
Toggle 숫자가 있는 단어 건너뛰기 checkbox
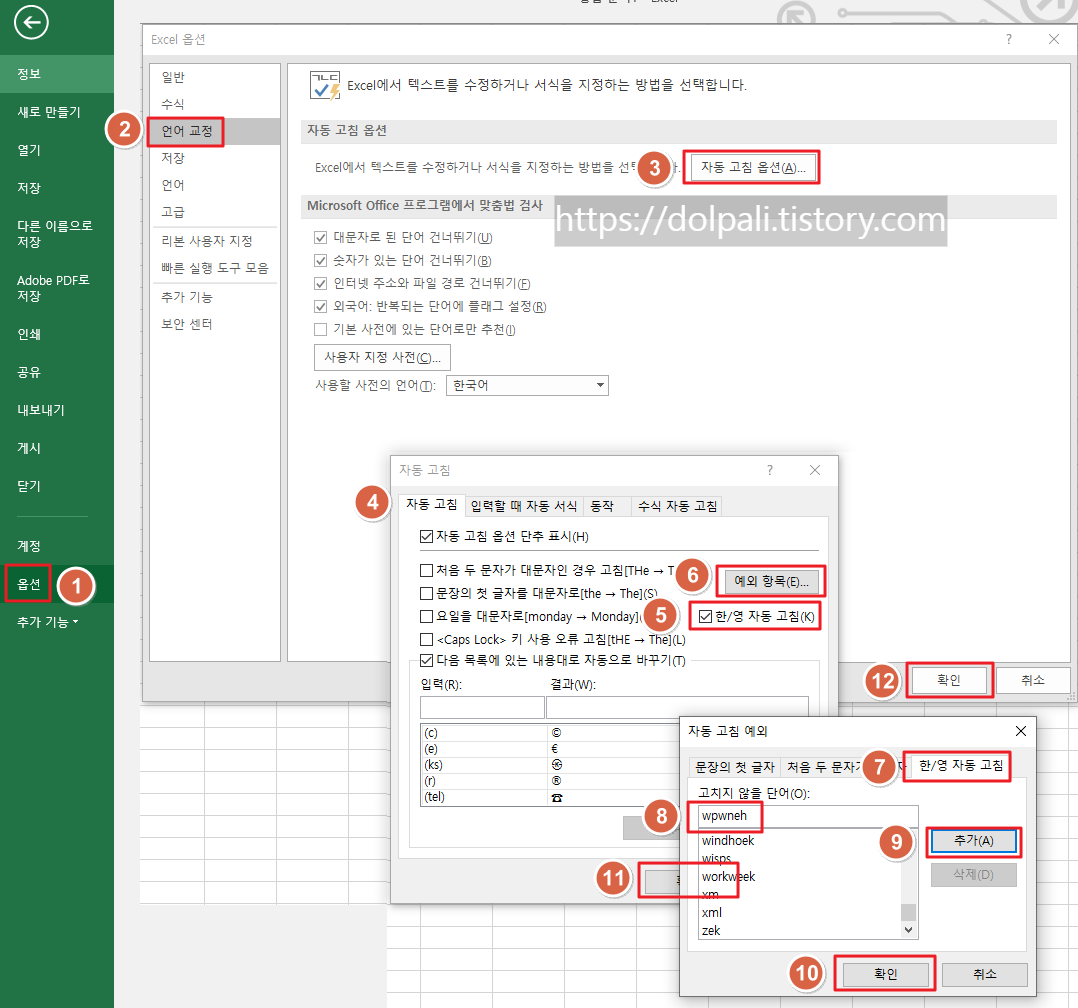tap(320, 260)
